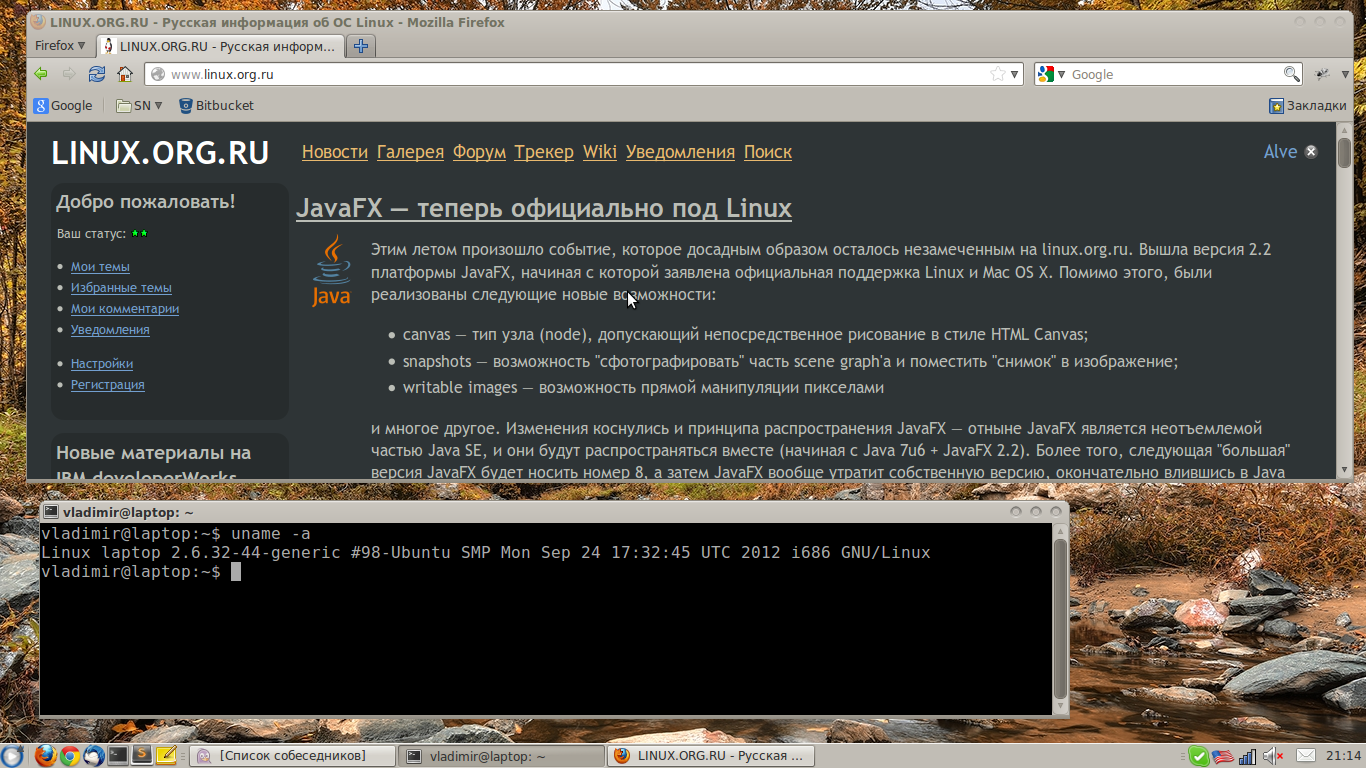Run the search with the magnifier icon

[x=1292, y=74]
